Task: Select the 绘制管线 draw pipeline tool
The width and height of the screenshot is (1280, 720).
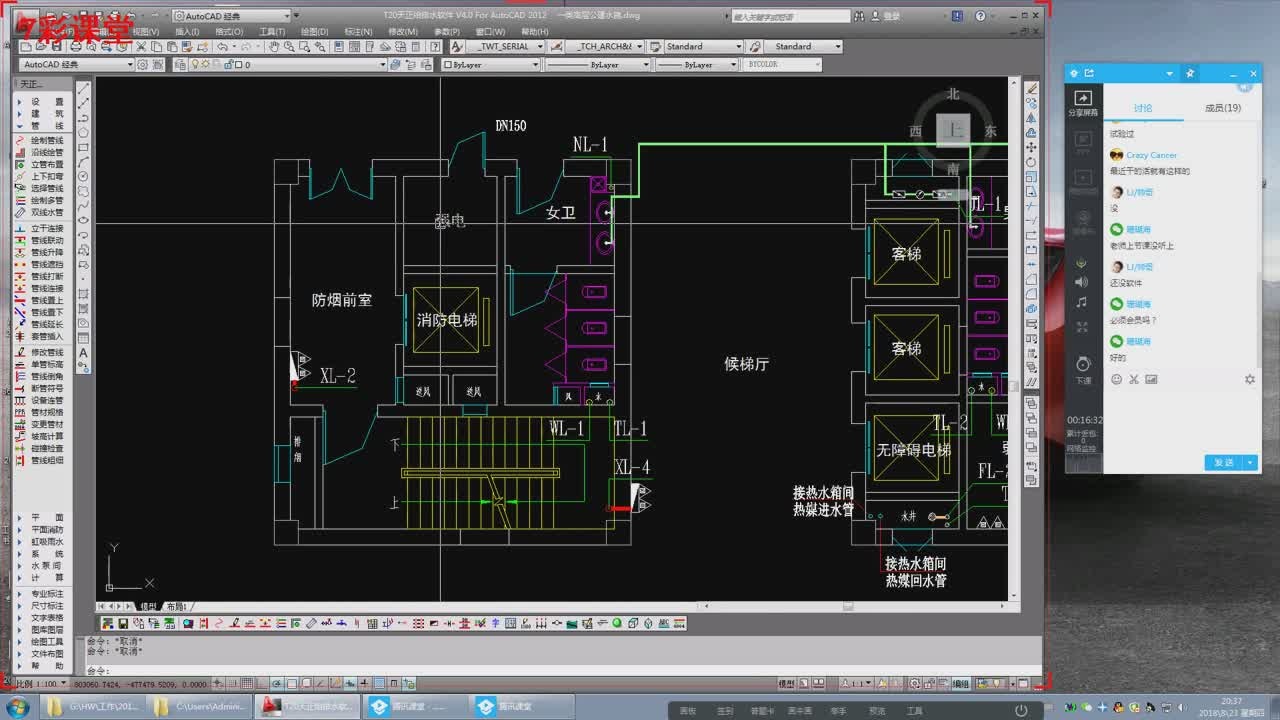Action: pos(40,141)
